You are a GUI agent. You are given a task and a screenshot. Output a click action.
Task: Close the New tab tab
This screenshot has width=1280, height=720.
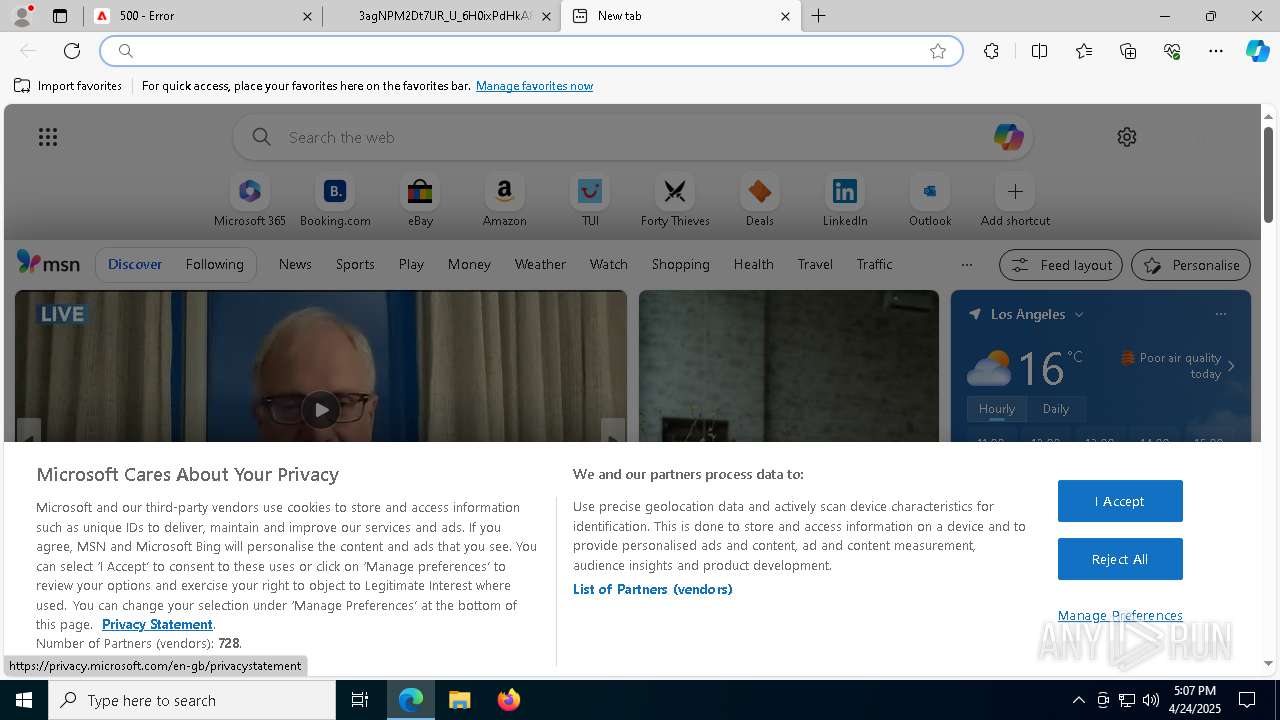tap(785, 16)
